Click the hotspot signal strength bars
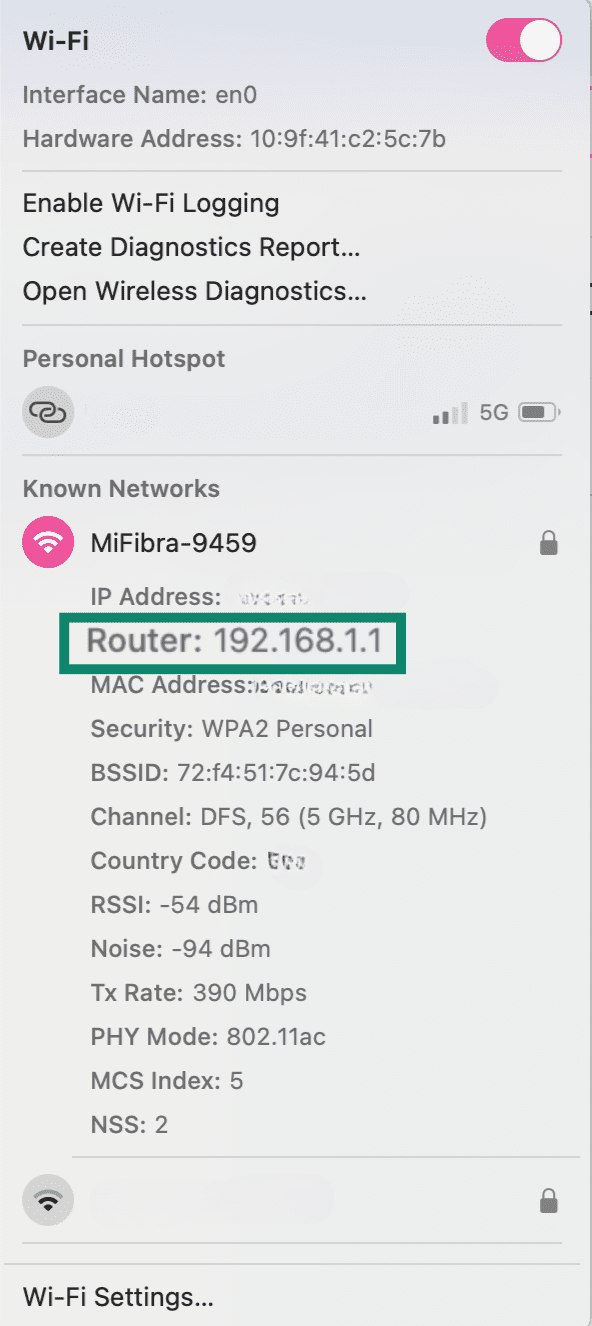Screen dimensions: 592x1326 pyautogui.click(x=450, y=413)
